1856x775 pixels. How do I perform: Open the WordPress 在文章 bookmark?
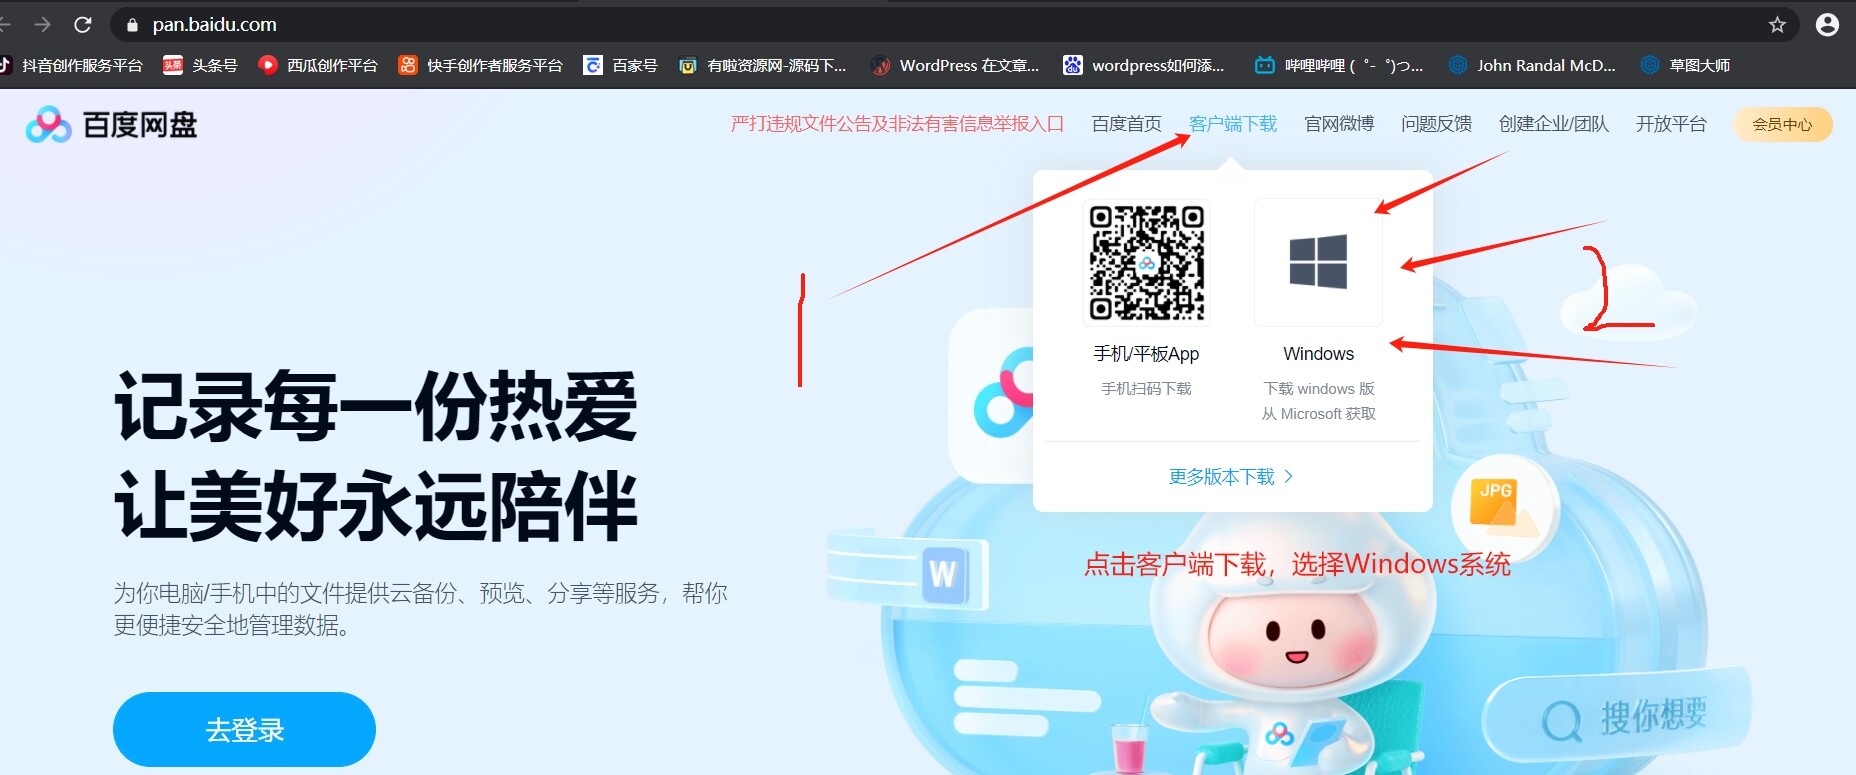coord(955,65)
